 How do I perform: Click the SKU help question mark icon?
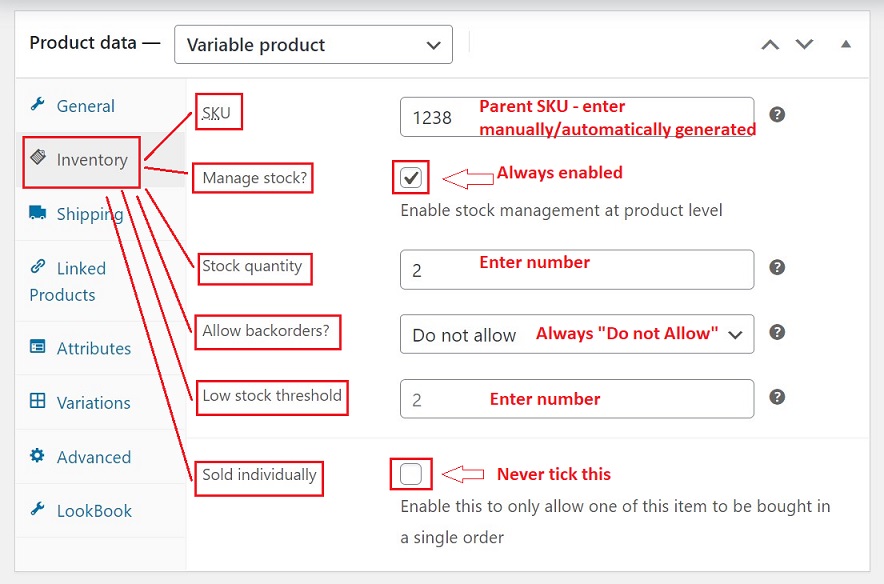(777, 115)
